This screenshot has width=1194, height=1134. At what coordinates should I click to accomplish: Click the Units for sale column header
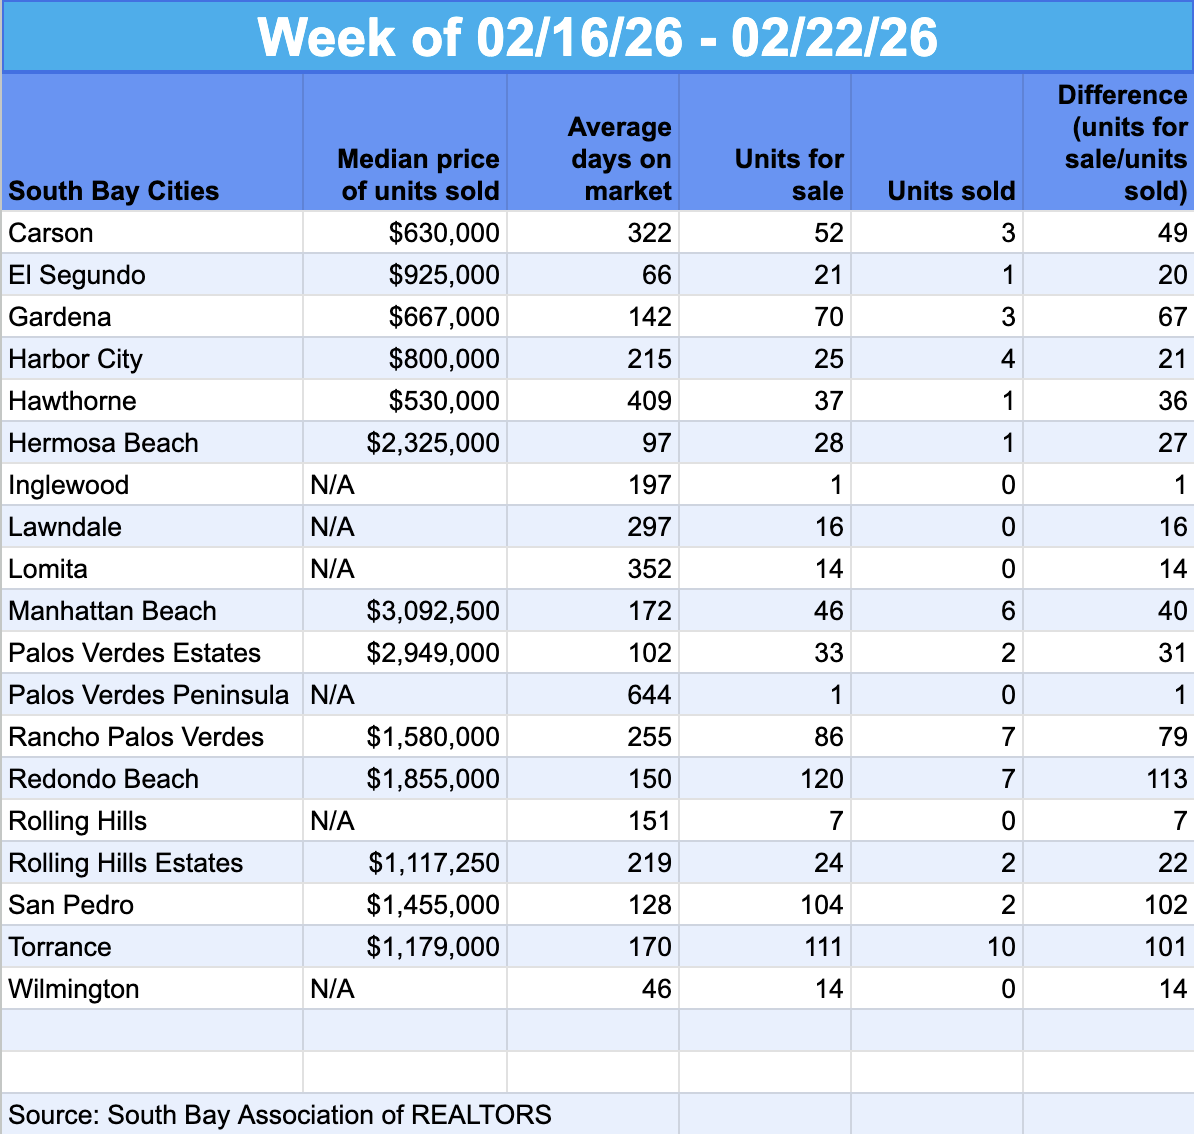click(788, 174)
